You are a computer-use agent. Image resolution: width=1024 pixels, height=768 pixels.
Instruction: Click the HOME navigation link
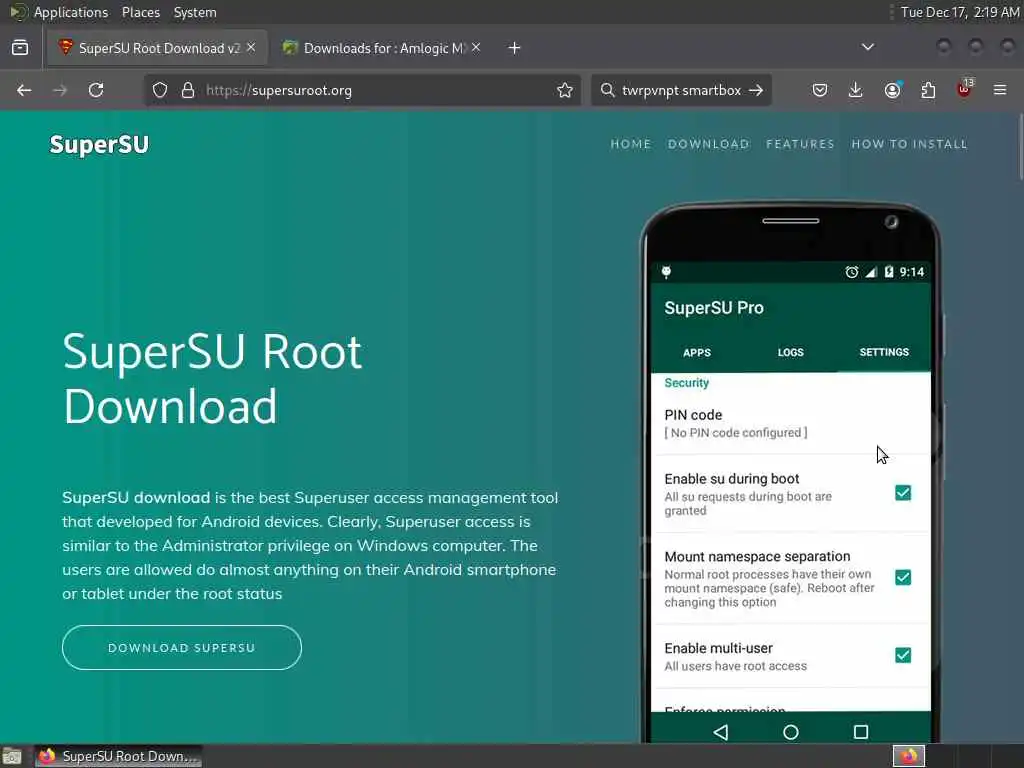(630, 144)
